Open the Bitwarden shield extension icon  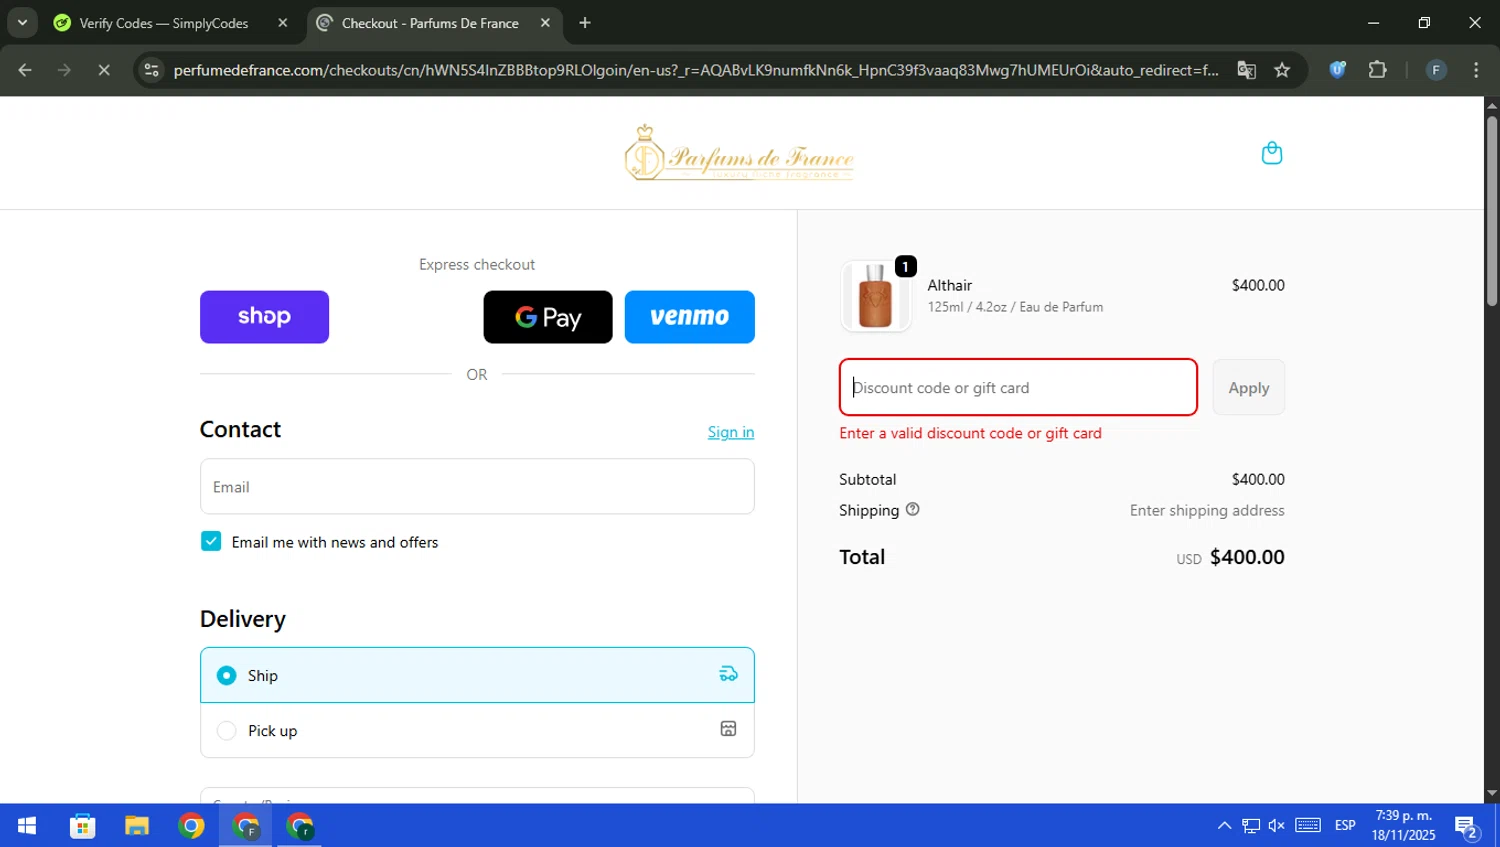point(1337,70)
